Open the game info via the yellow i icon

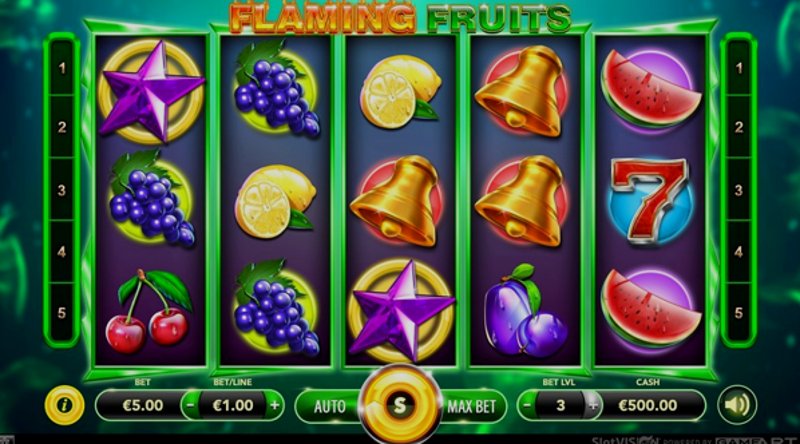[64, 405]
